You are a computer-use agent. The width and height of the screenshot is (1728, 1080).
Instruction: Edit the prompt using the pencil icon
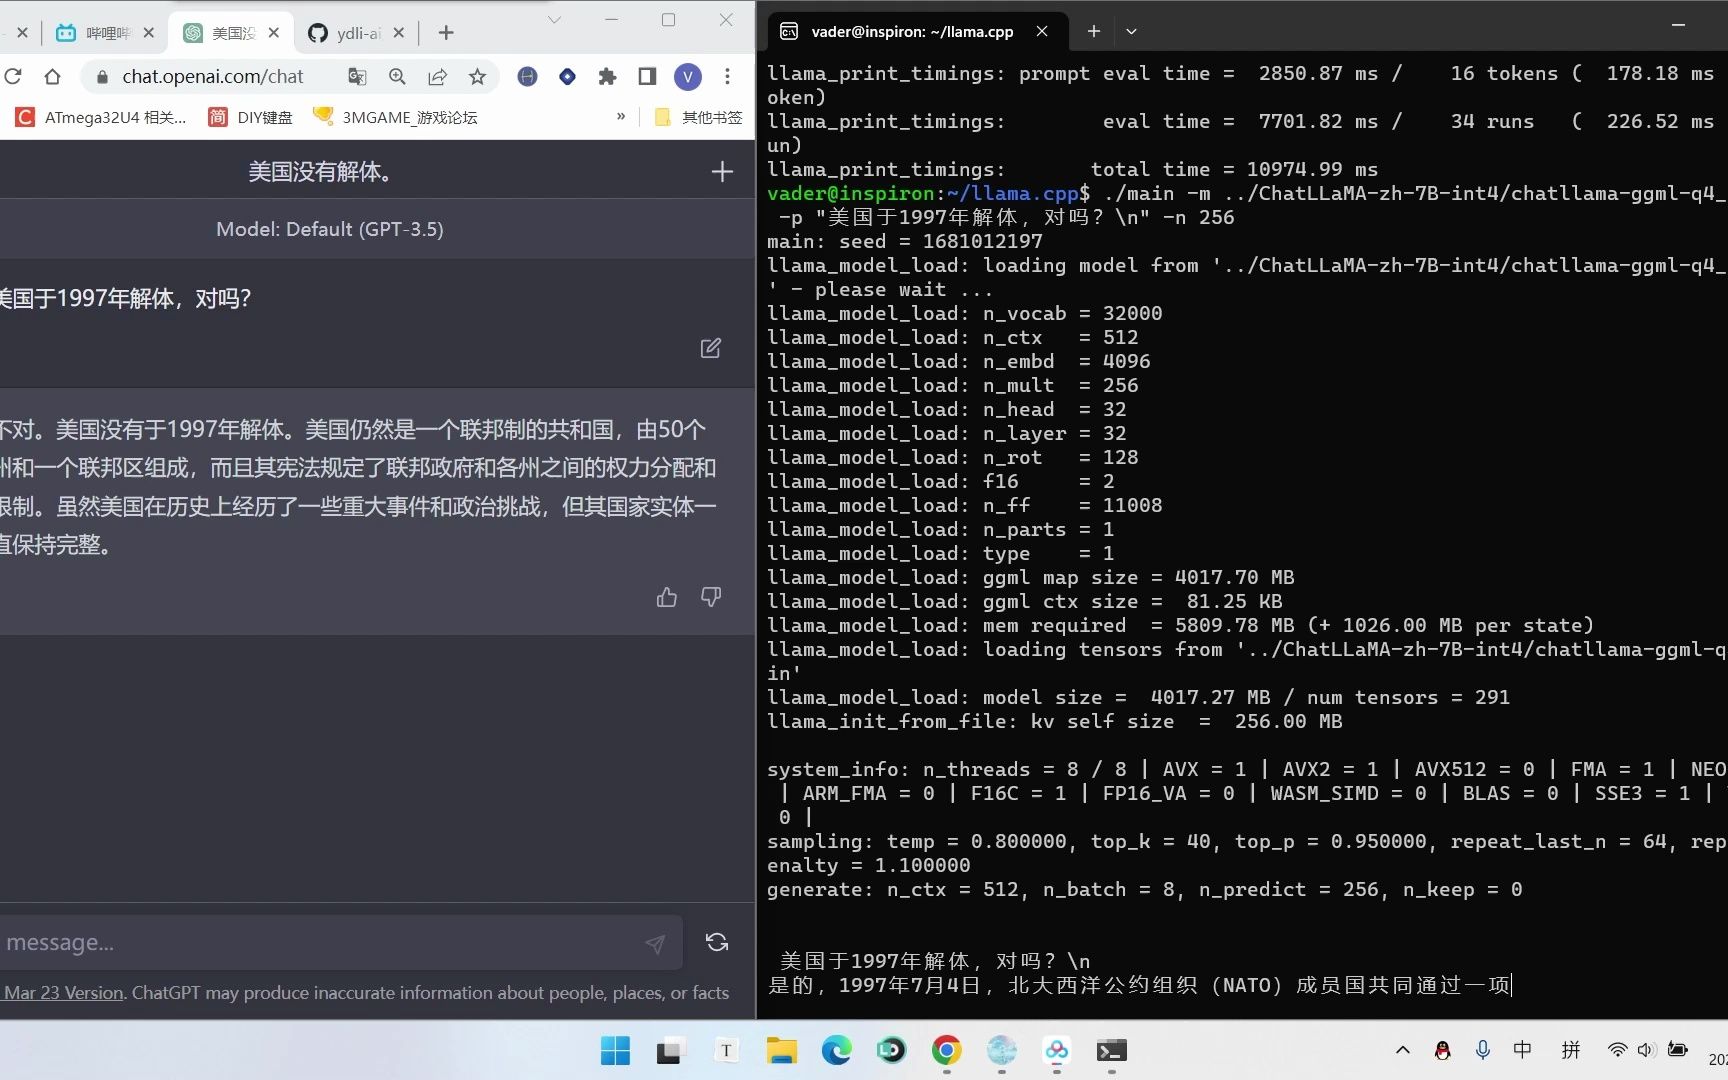(710, 348)
